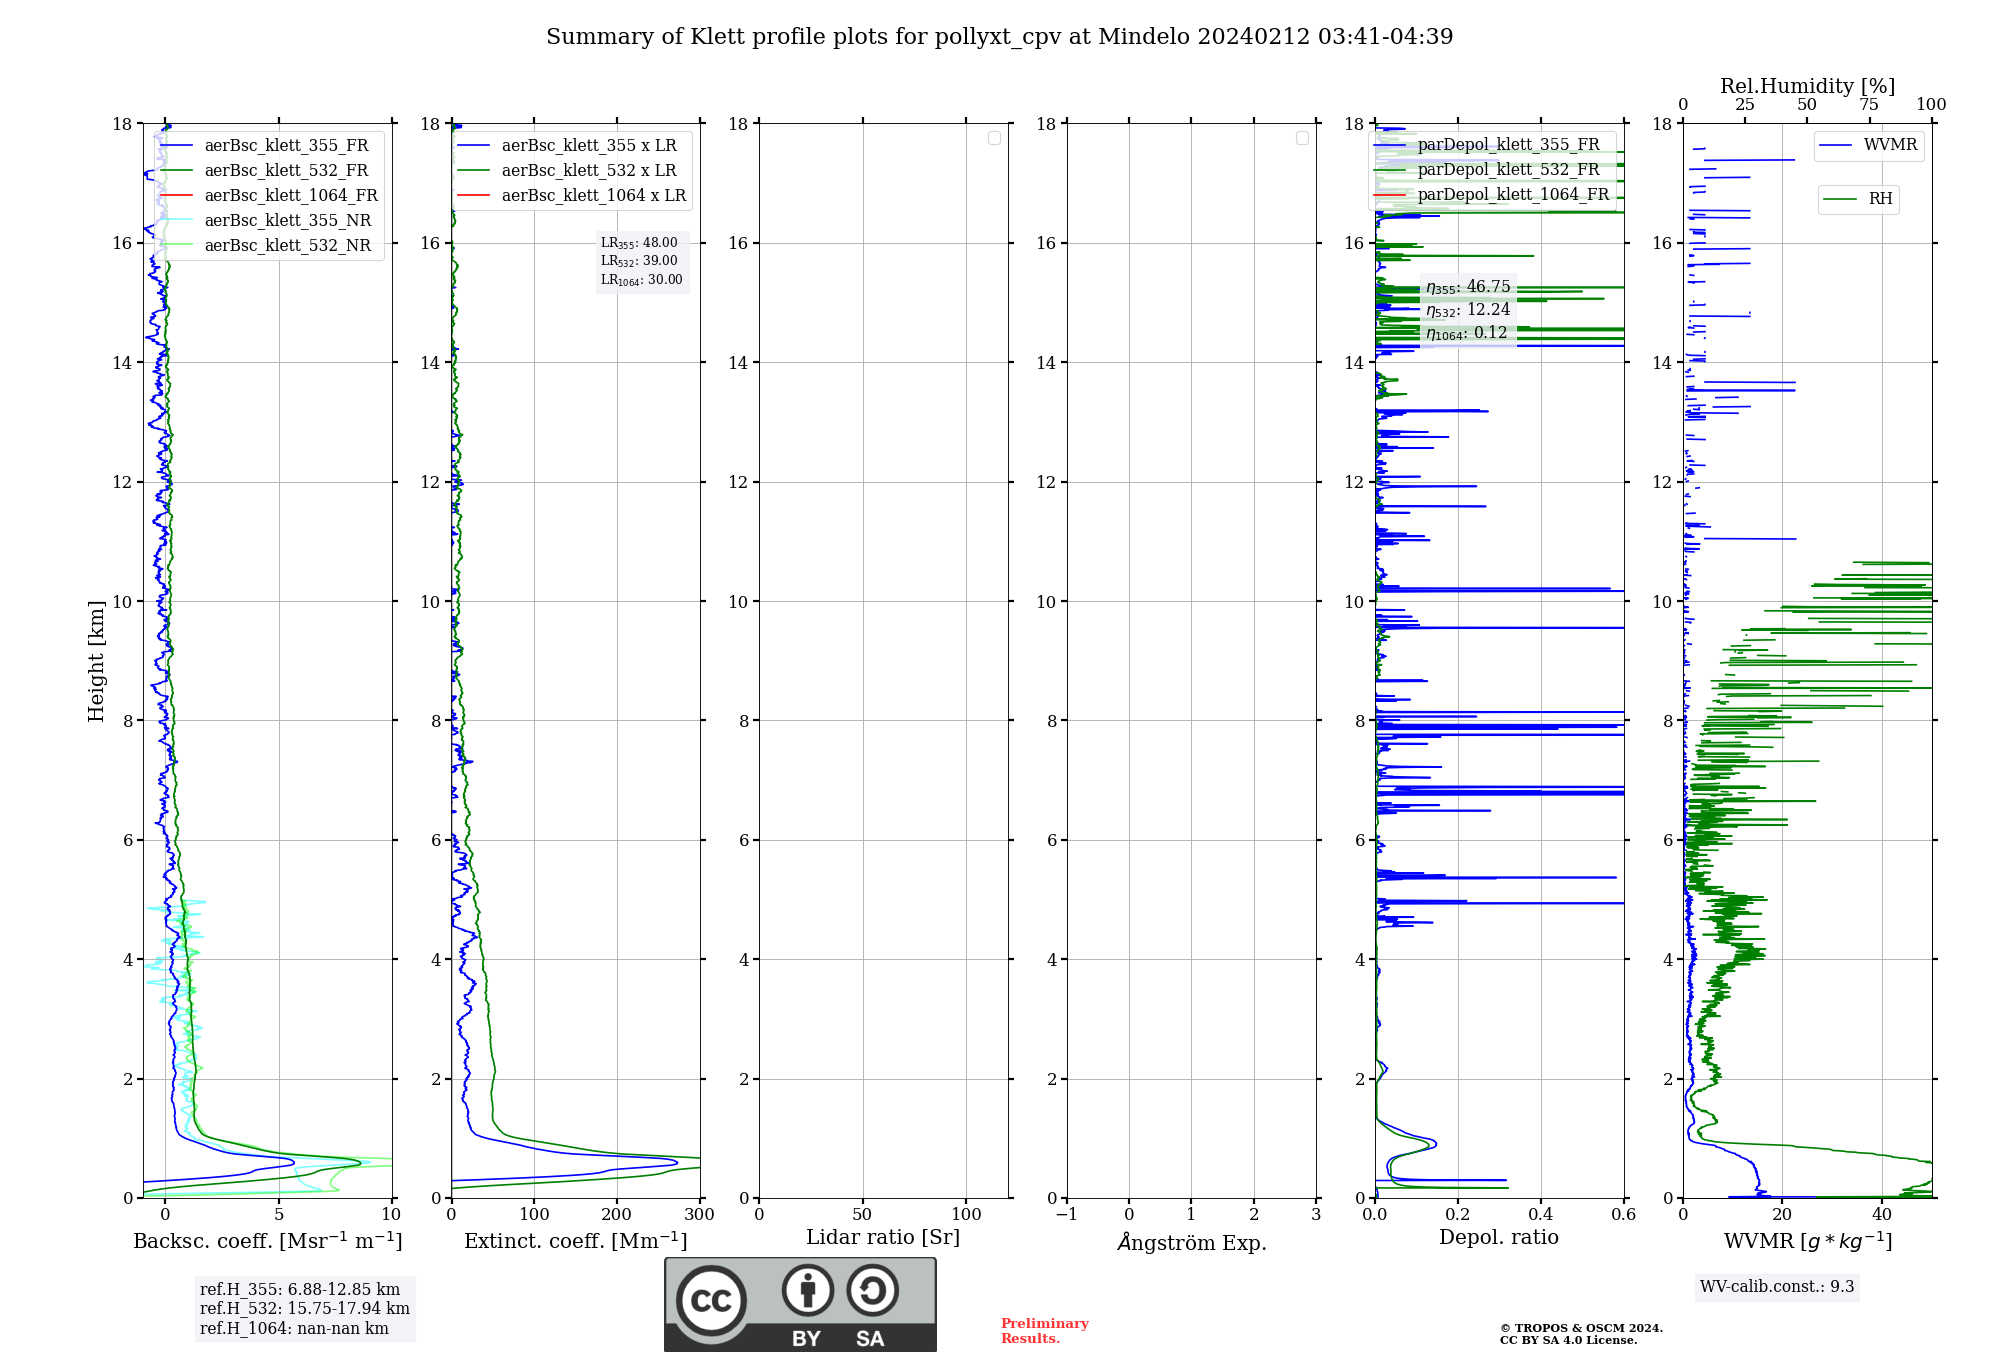Select aerBsc_klett_532_FR legend entry
This screenshot has height=1360, width=2000.
click(x=270, y=171)
